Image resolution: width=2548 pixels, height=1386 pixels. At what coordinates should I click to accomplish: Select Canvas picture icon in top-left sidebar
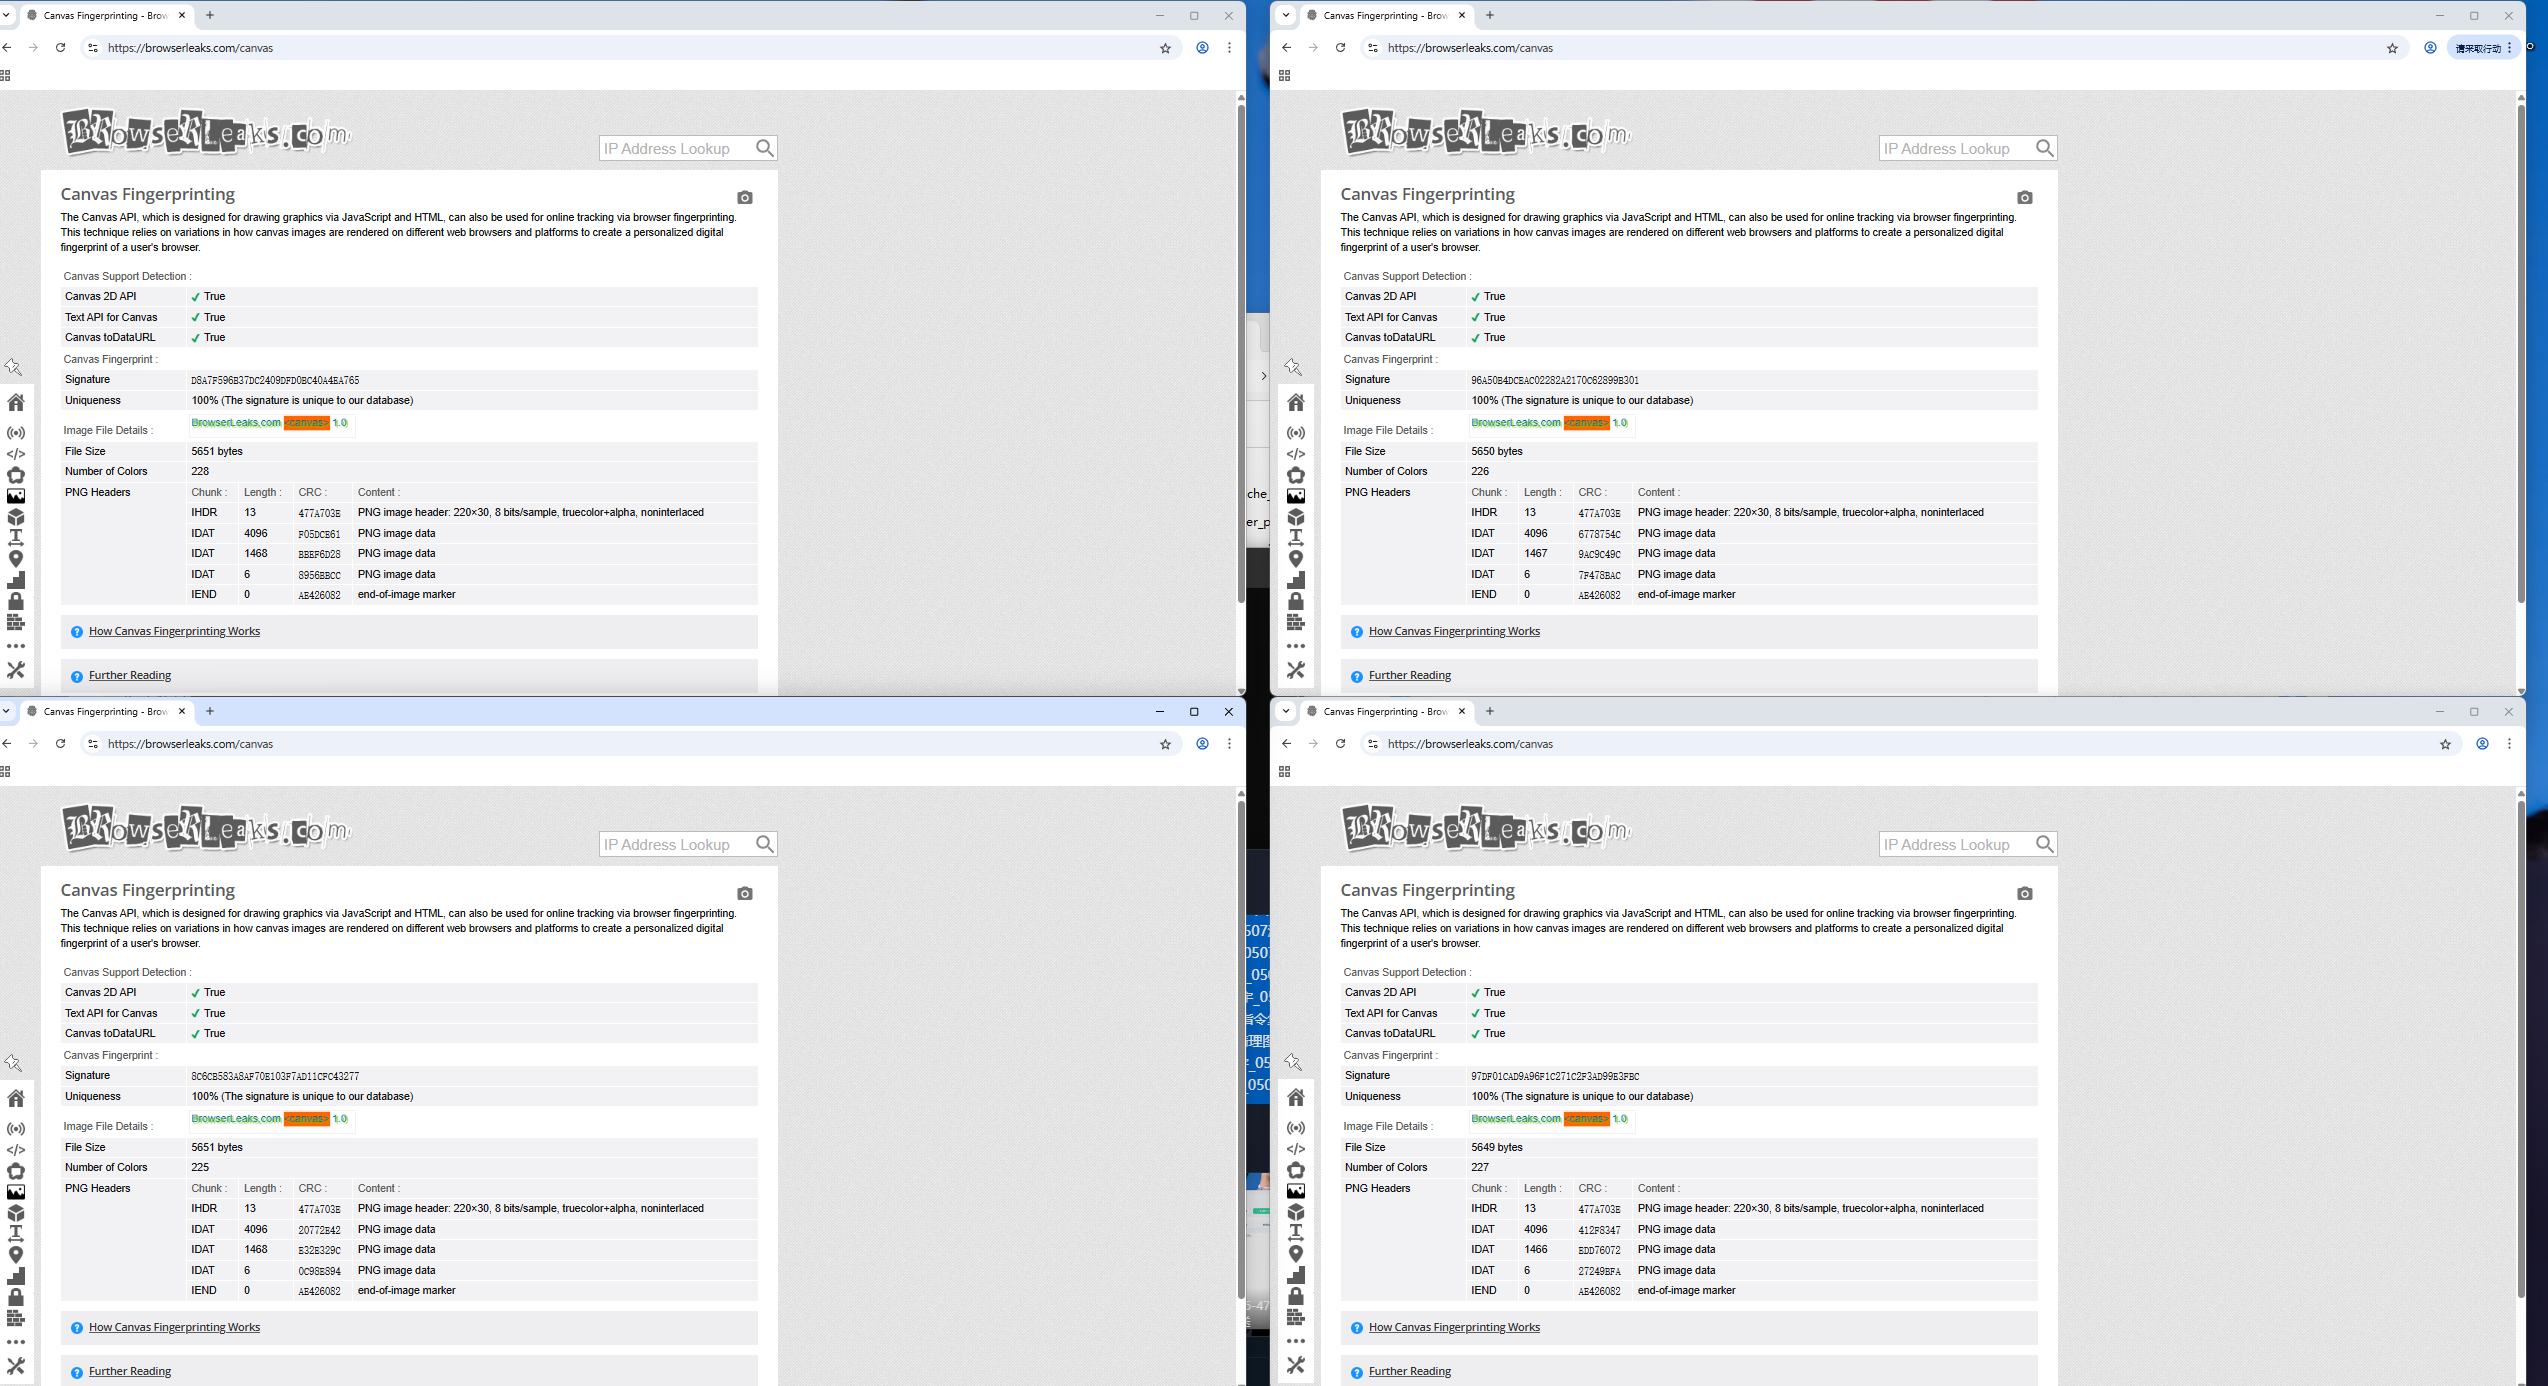click(16, 496)
